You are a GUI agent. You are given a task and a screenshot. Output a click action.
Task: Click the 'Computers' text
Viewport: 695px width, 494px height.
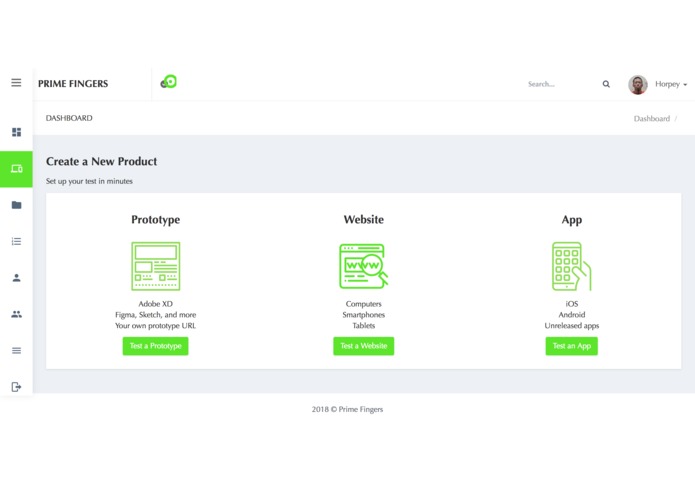(363, 304)
